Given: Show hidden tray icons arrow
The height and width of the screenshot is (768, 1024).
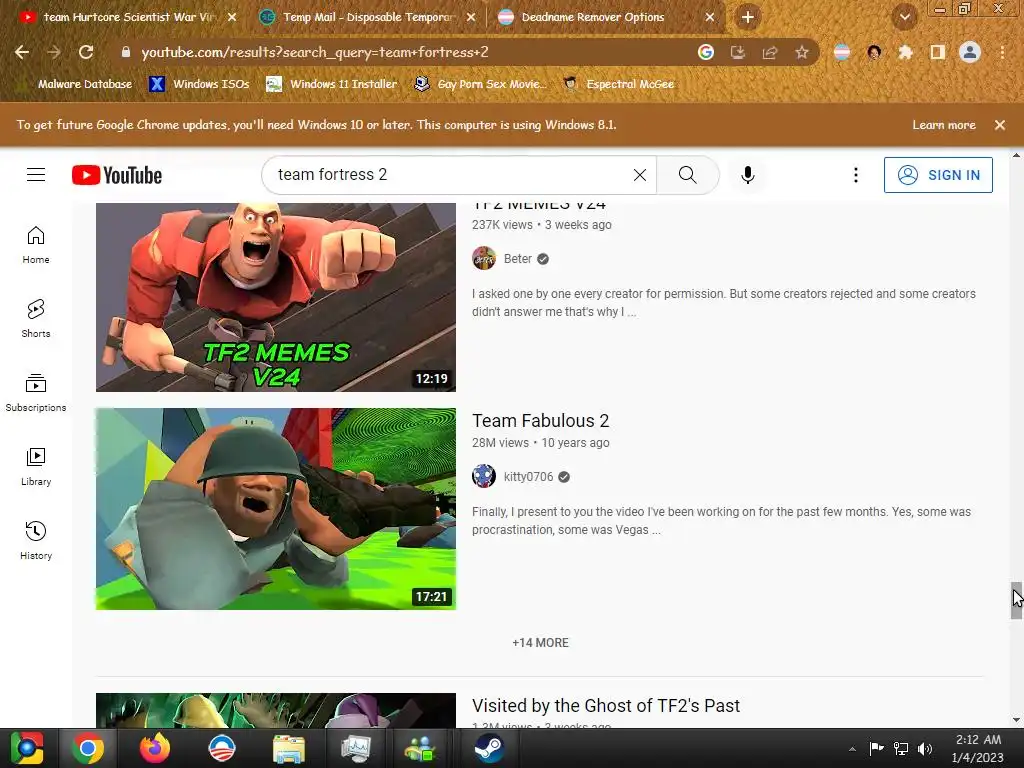Looking at the screenshot, I should pyautogui.click(x=852, y=749).
